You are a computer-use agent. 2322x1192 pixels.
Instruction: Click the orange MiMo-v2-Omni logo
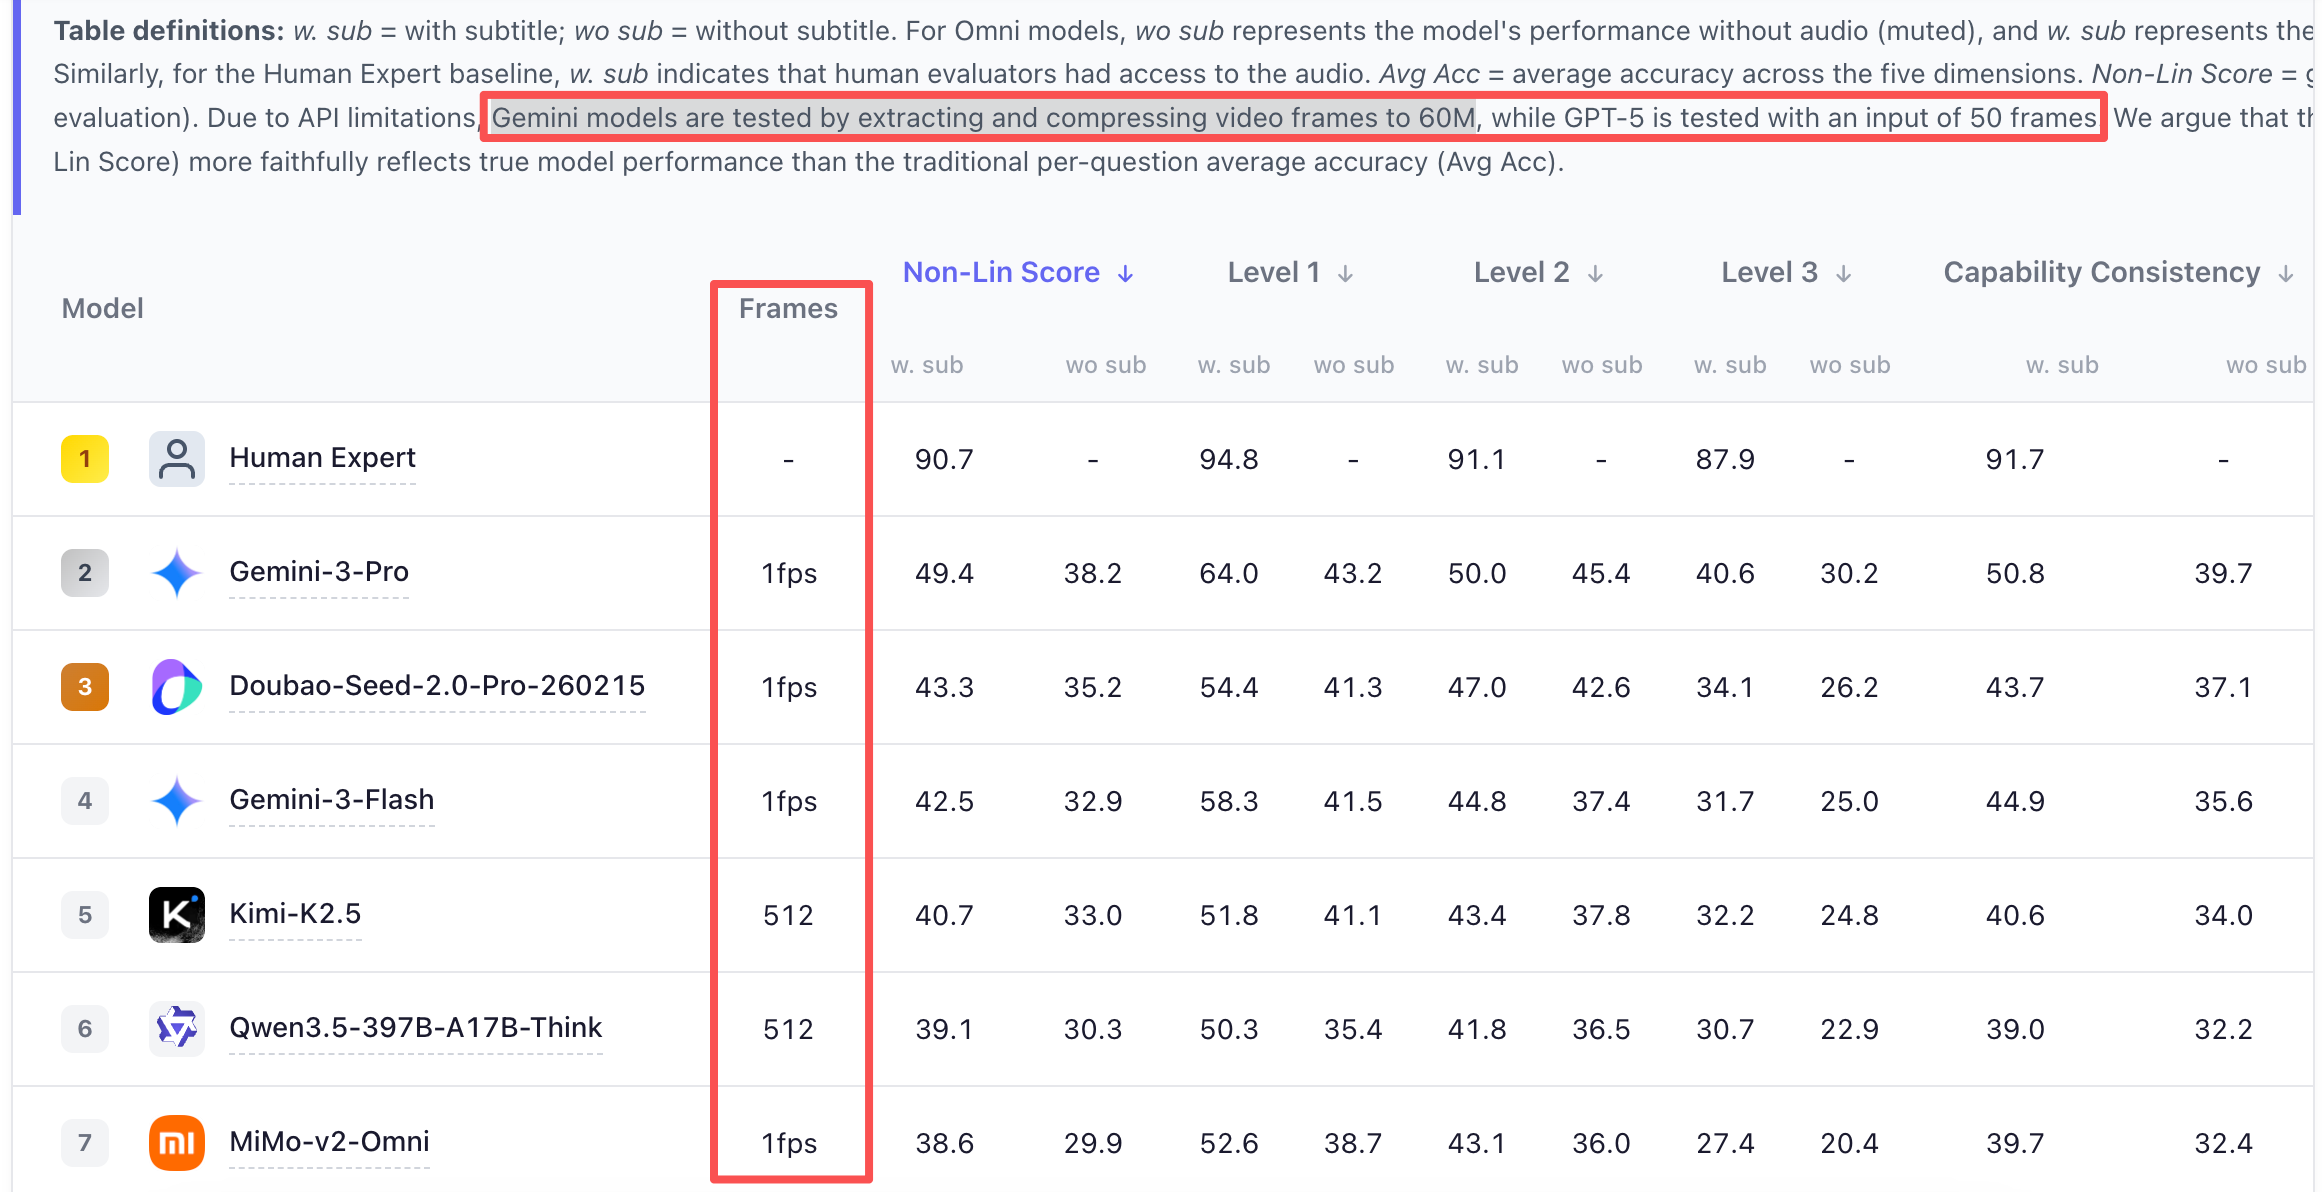click(x=177, y=1143)
